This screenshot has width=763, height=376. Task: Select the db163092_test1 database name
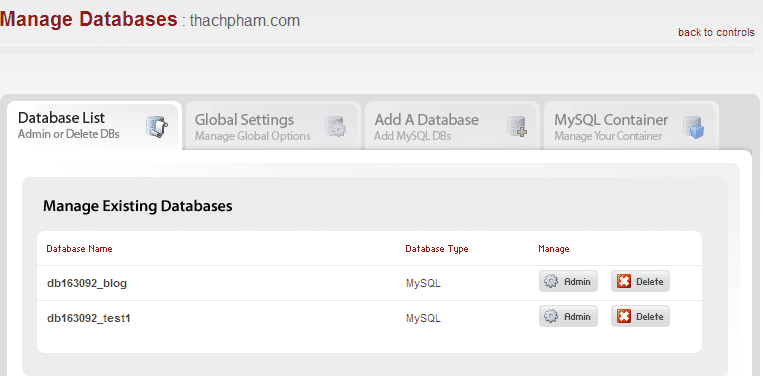[x=89, y=318]
